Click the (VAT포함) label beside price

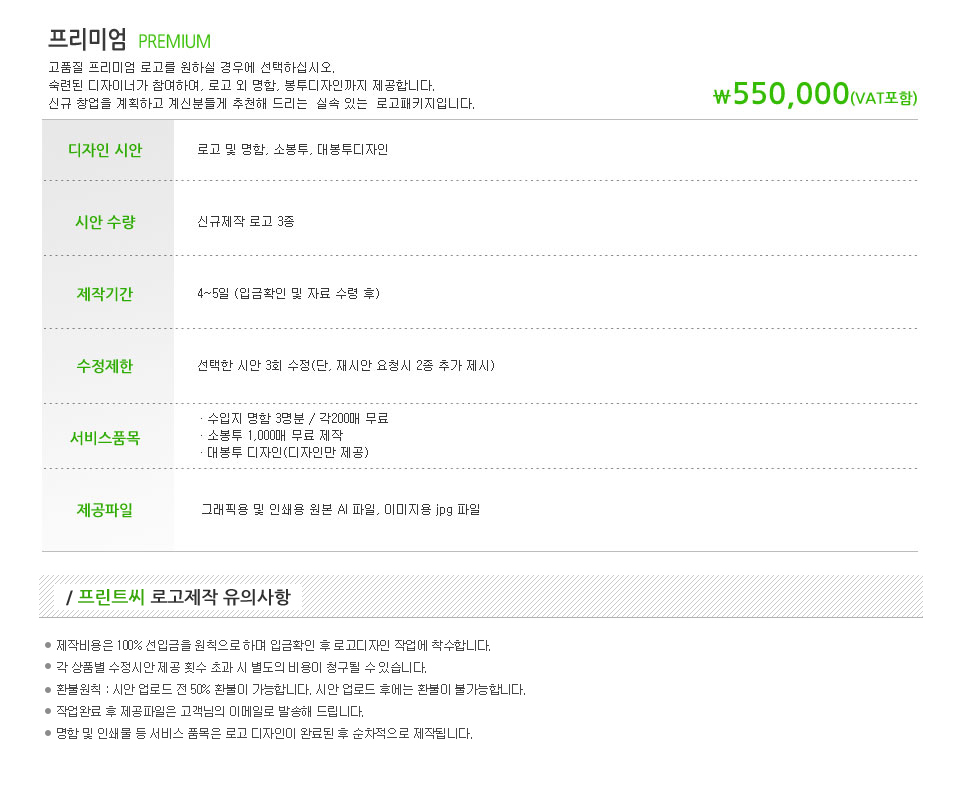[x=884, y=98]
